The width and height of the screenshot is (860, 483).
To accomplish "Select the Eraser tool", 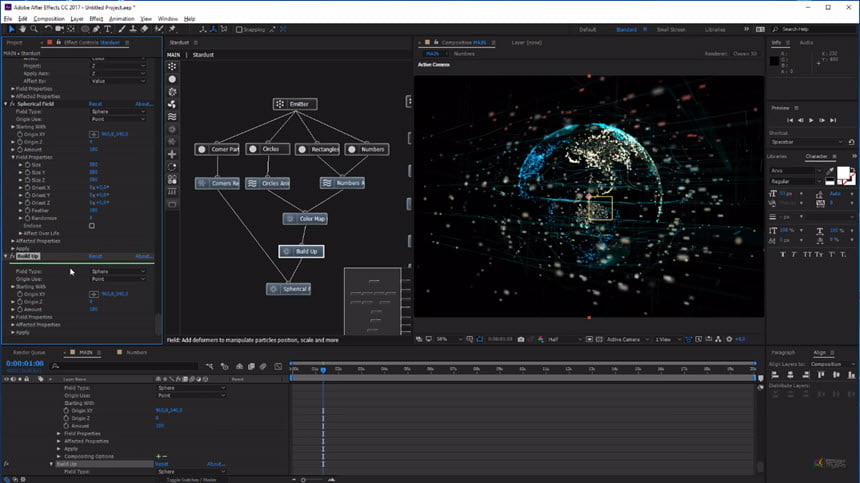I will click(x=144, y=29).
